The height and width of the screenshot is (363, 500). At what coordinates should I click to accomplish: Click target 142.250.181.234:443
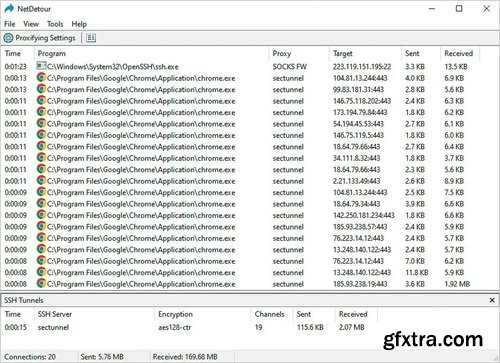click(x=364, y=215)
